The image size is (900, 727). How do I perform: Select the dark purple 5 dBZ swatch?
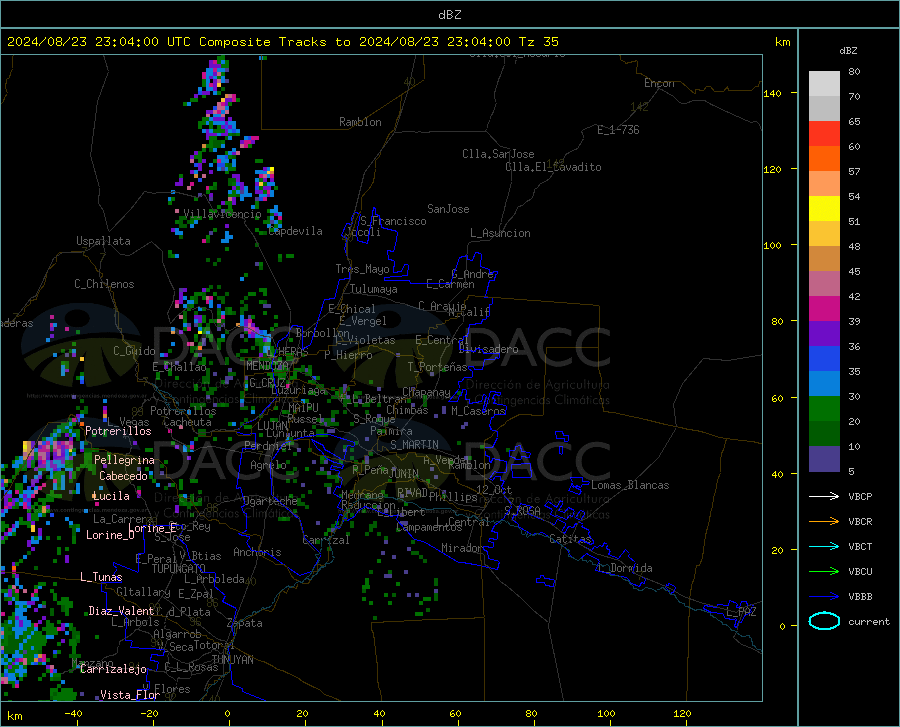click(824, 459)
